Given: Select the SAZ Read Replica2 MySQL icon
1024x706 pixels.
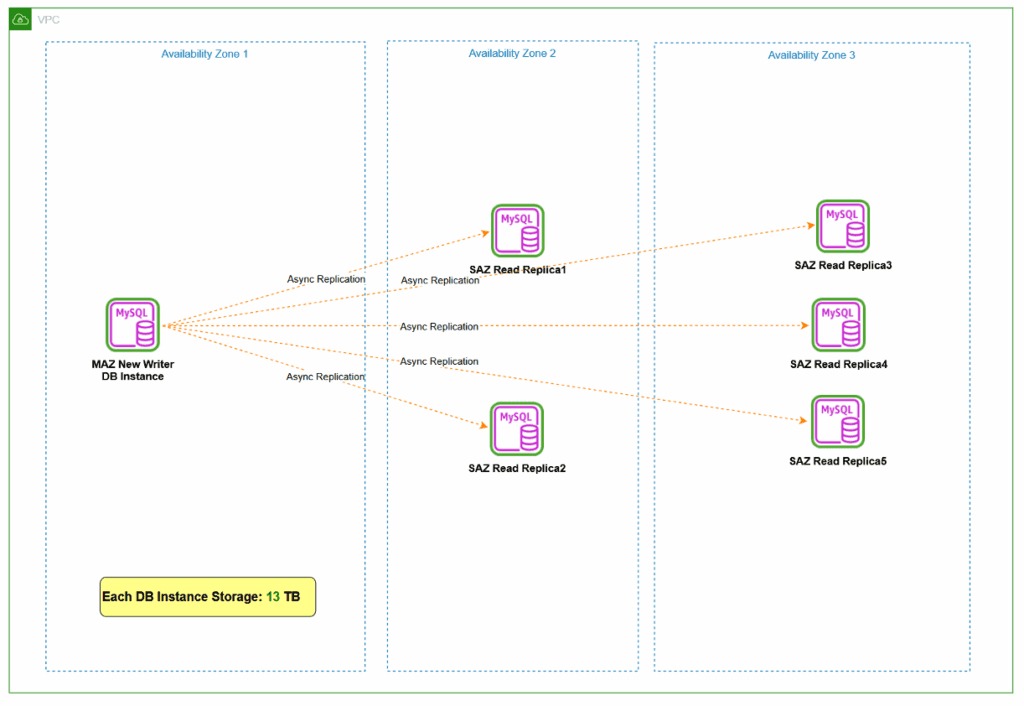Looking at the screenshot, I should [517, 428].
